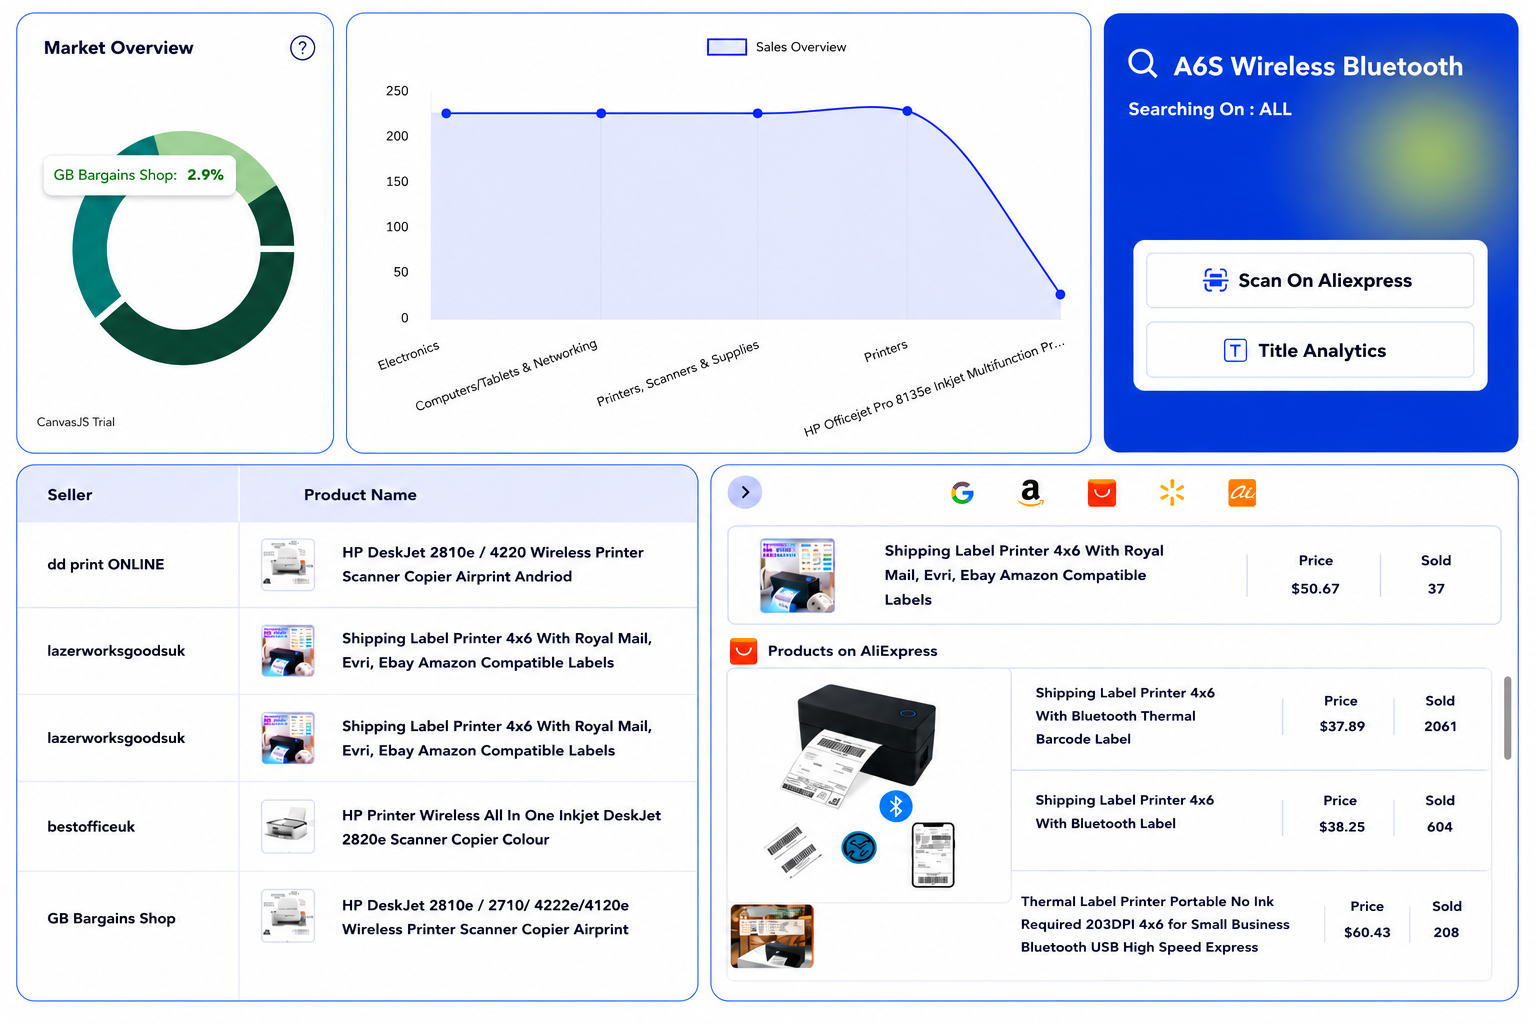
Task: Click the scan icon beside Scan On Aliexpress
Action: [x=1215, y=280]
